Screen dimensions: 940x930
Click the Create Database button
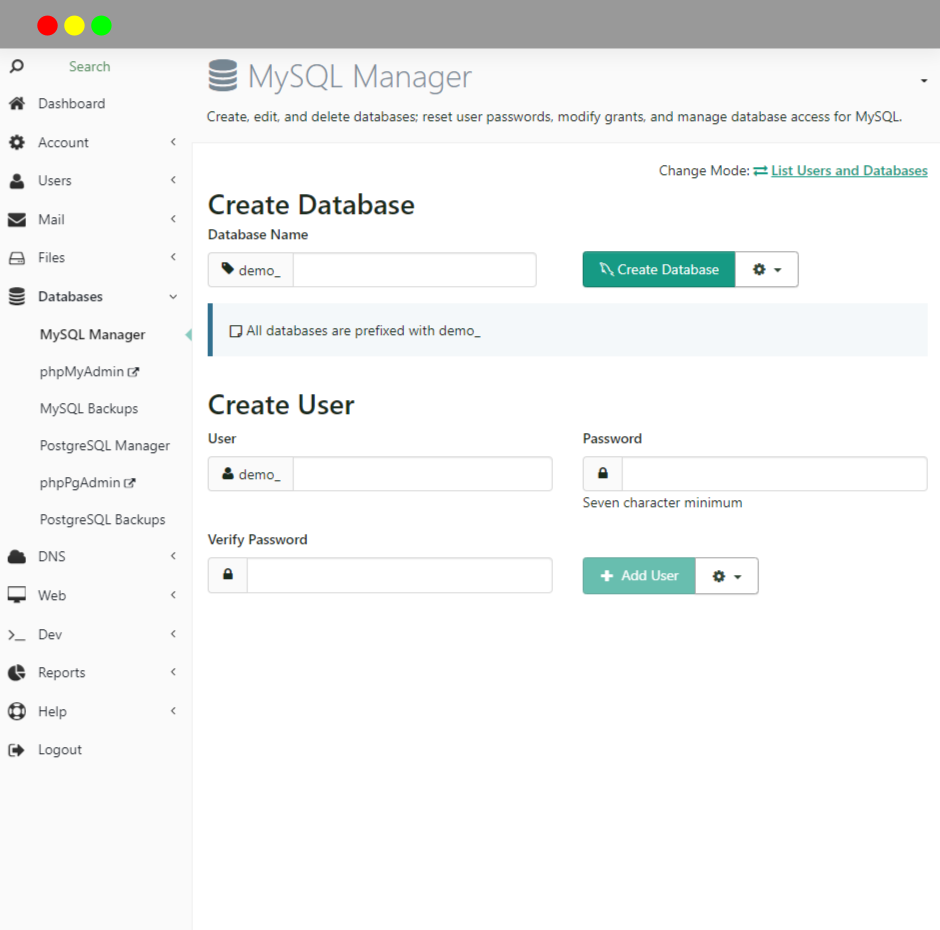tap(659, 269)
